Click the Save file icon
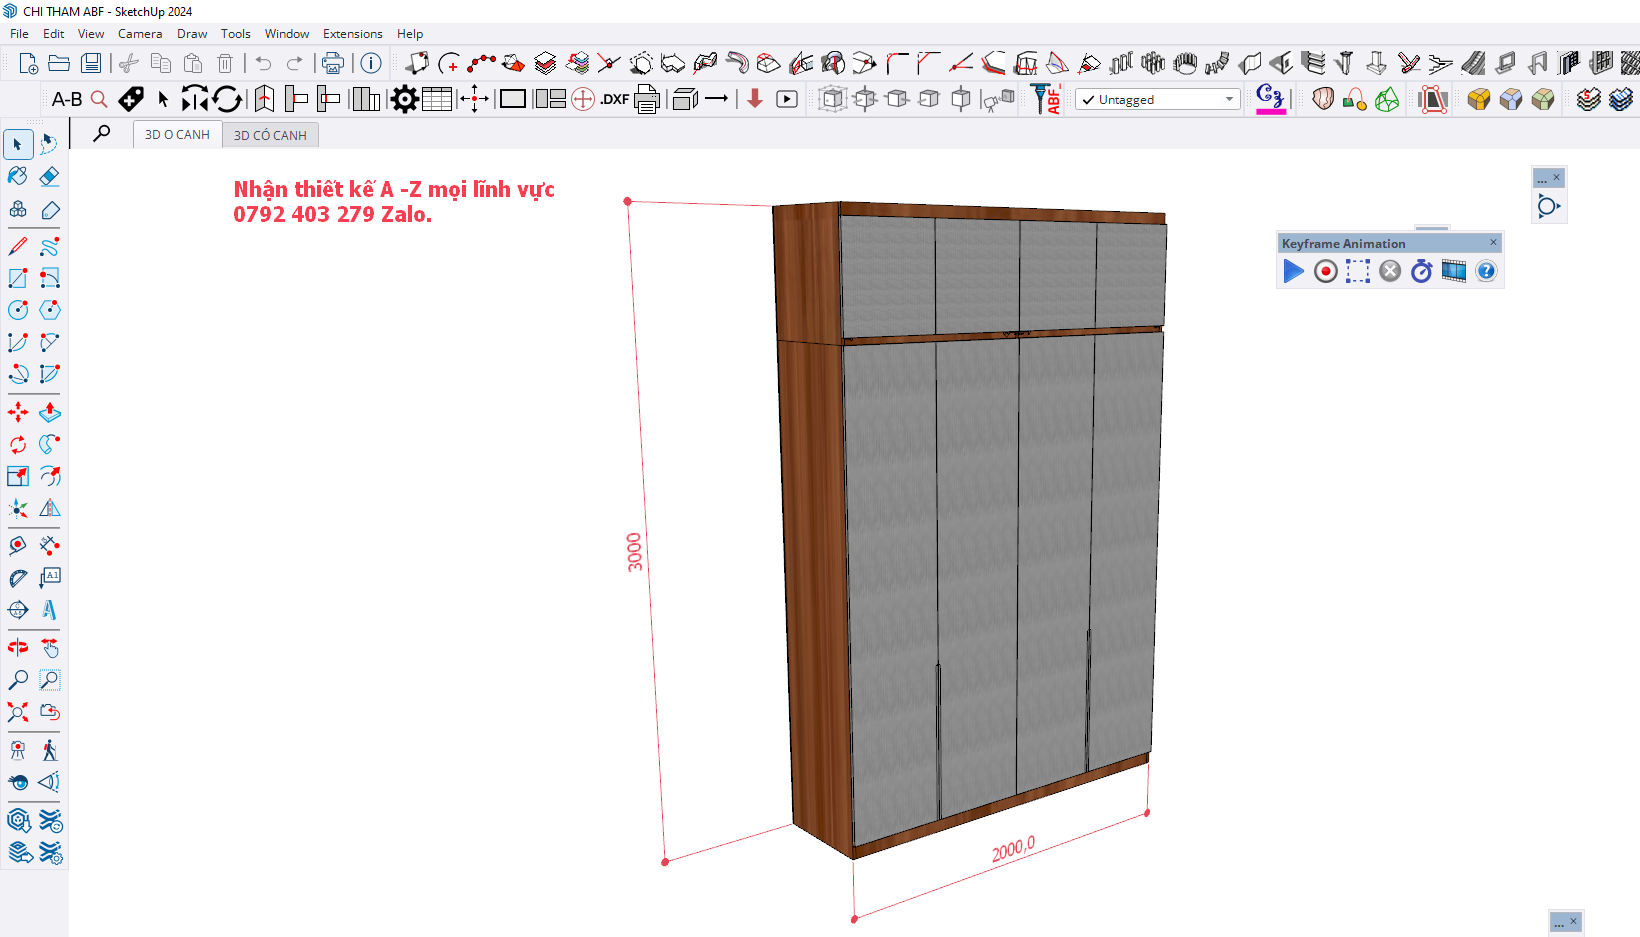The height and width of the screenshot is (937, 1640). point(91,64)
